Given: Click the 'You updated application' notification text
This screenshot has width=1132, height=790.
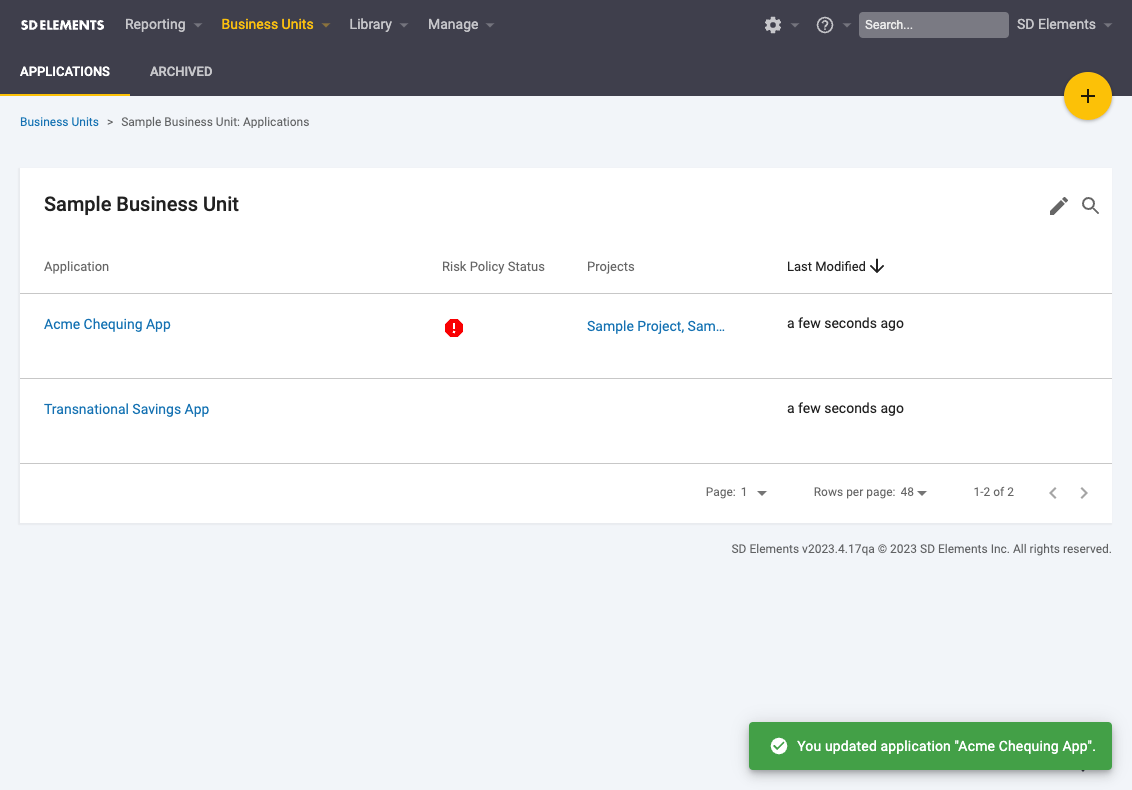Looking at the screenshot, I should pyautogui.click(x=946, y=746).
